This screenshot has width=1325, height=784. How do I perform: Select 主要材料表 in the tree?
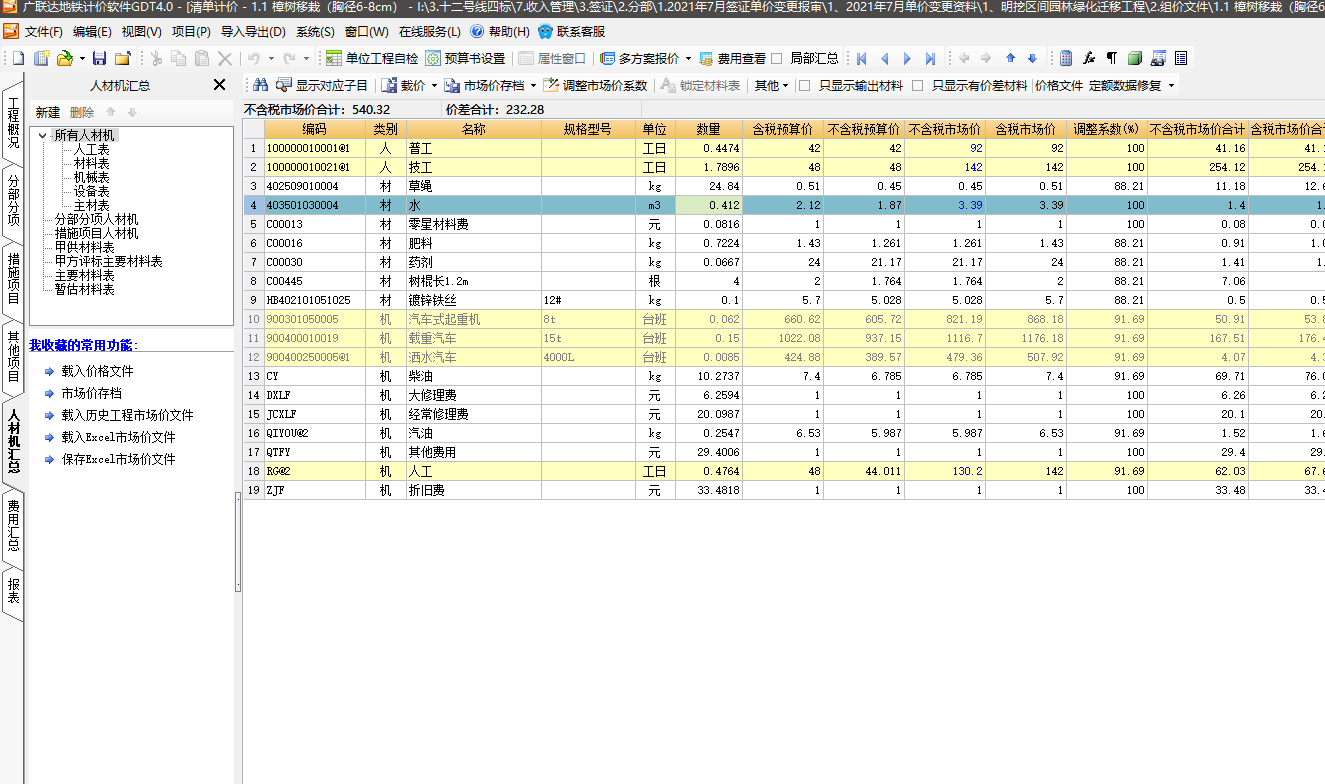85,275
